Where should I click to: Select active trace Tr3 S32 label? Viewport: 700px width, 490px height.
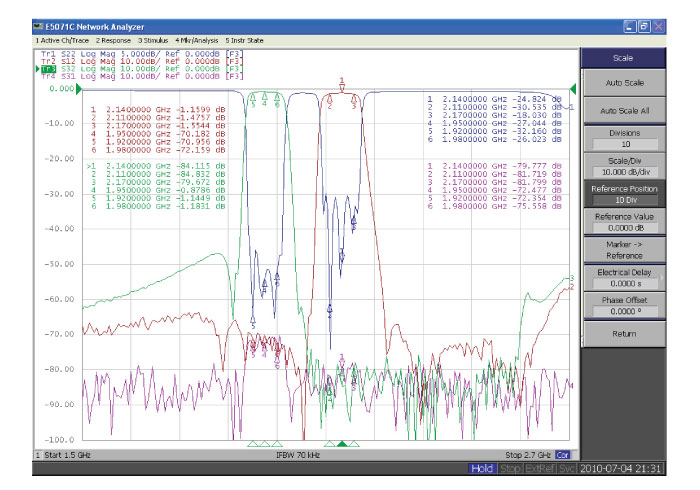(142, 69)
